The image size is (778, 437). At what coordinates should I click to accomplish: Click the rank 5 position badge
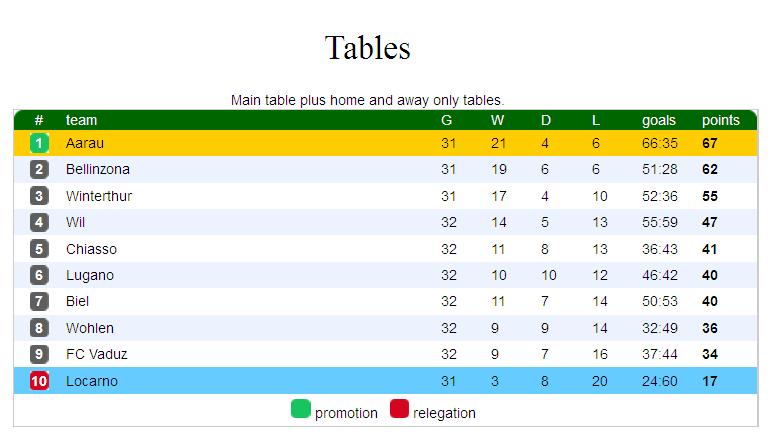39,249
